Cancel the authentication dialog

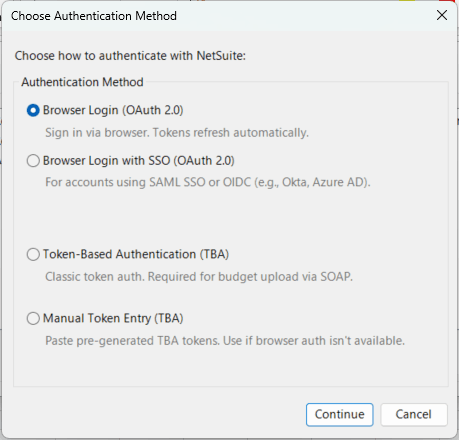[414, 414]
